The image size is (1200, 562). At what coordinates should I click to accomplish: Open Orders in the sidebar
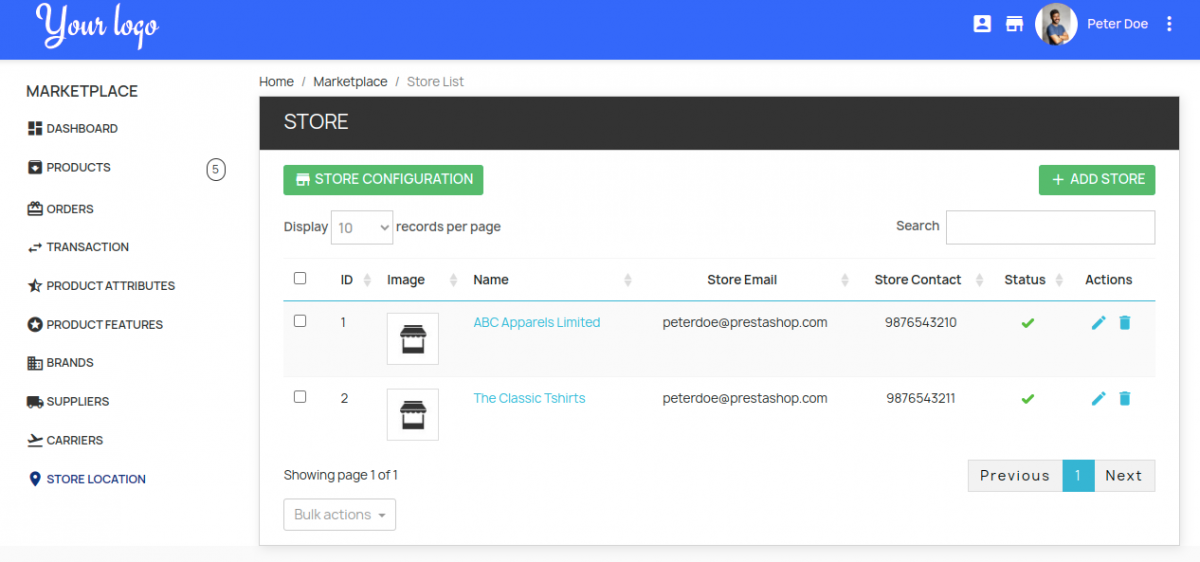pos(61,209)
